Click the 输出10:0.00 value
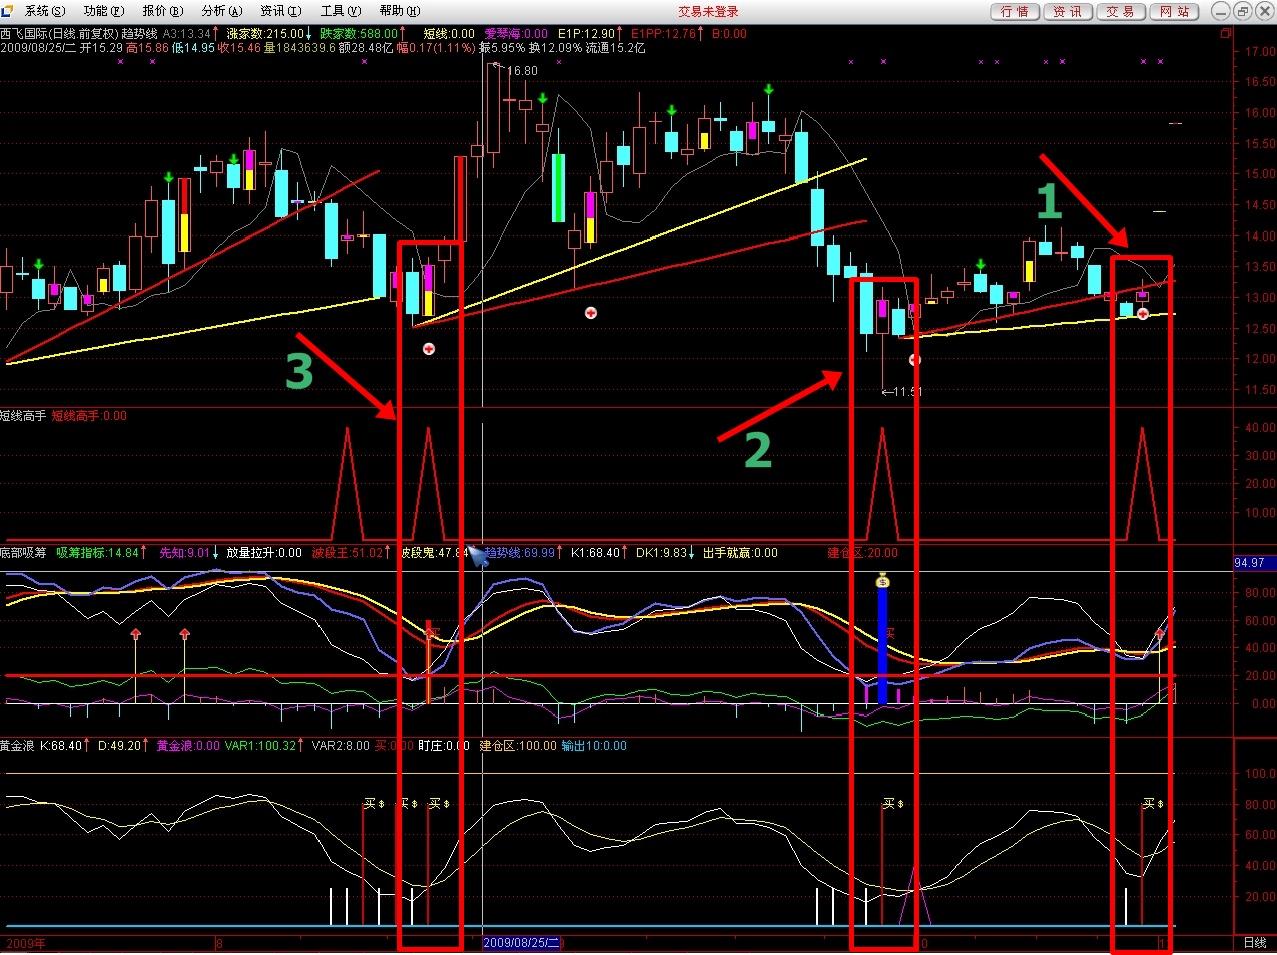 coord(594,746)
